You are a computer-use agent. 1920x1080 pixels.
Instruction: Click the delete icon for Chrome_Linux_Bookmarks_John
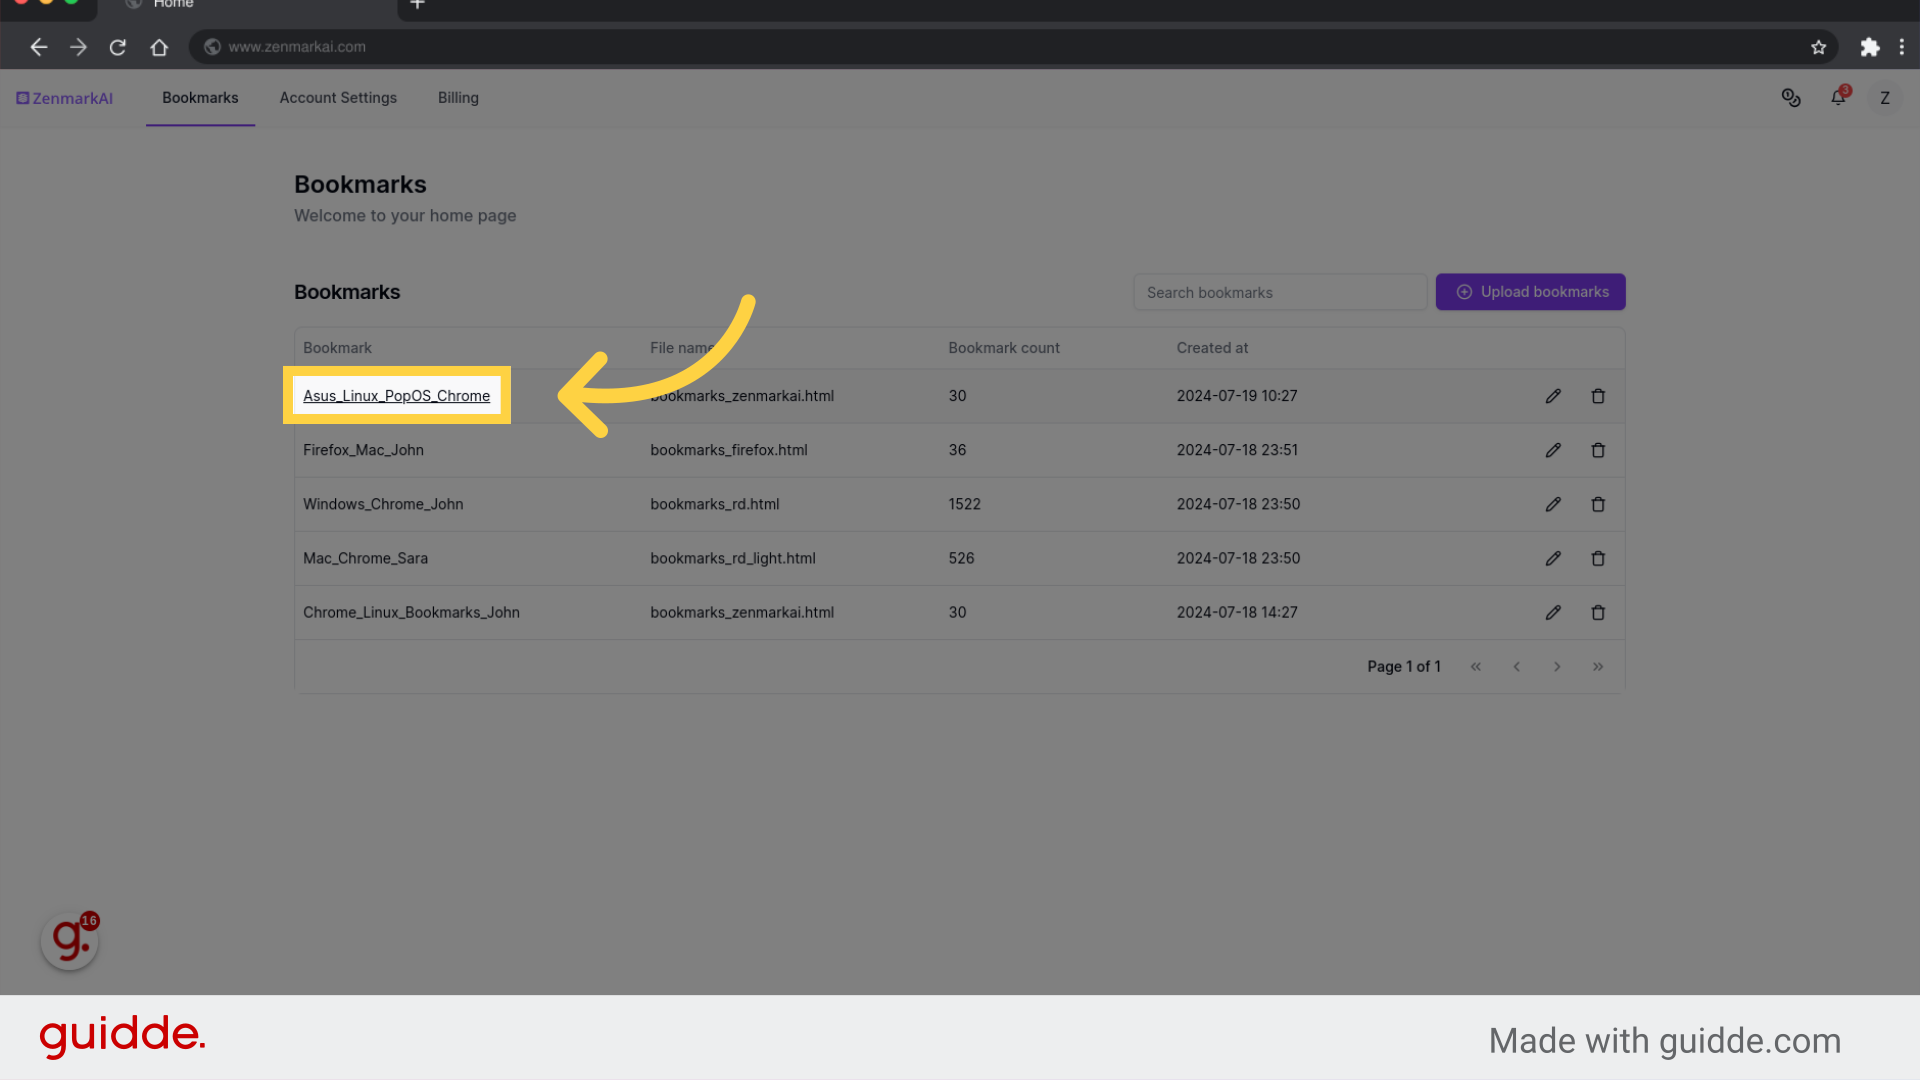[x=1598, y=612]
